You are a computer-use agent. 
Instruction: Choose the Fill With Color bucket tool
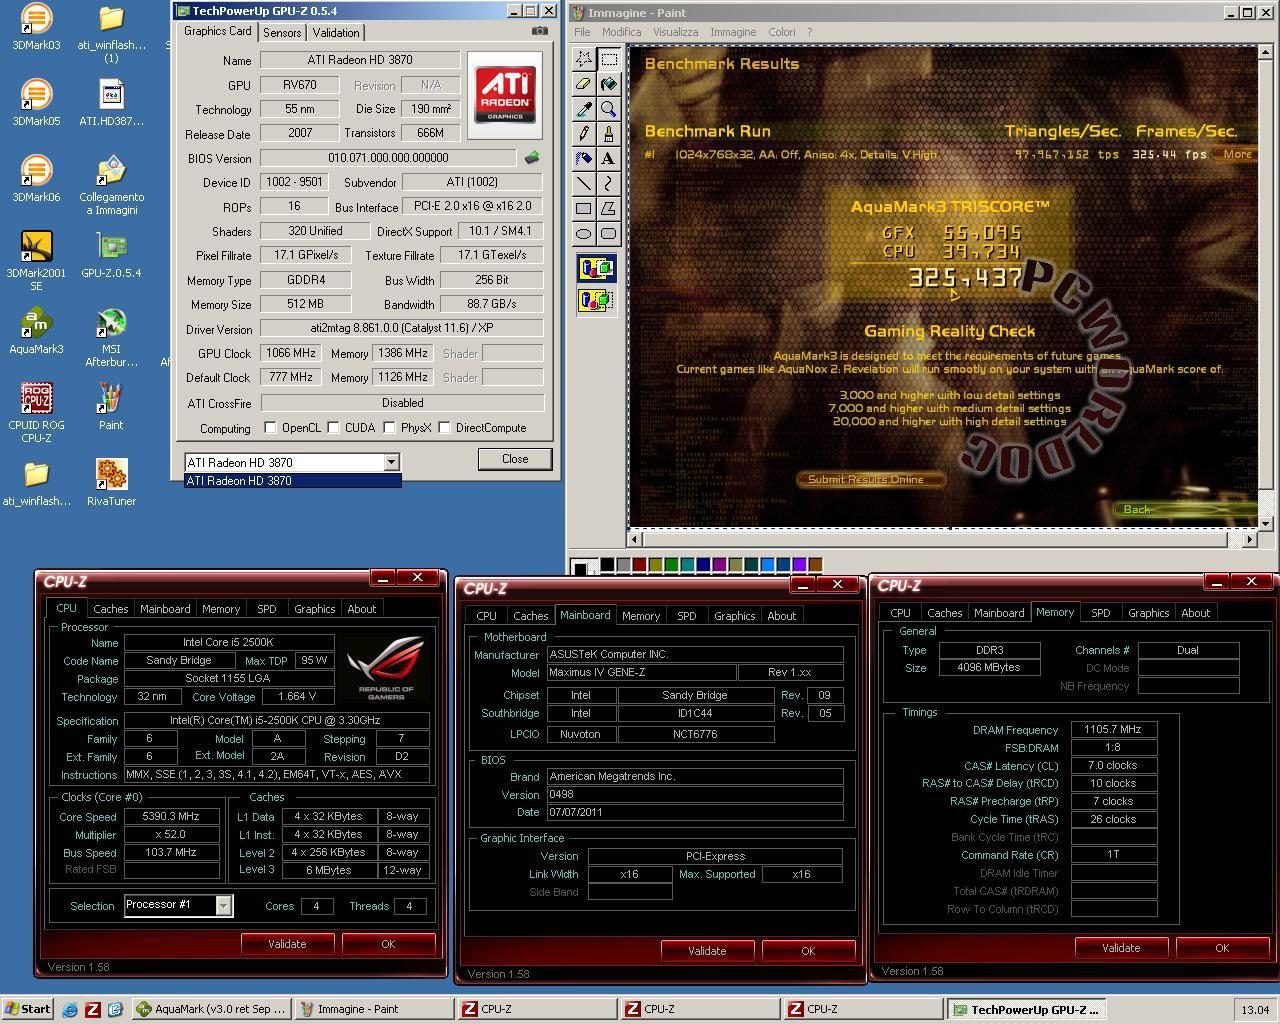coord(608,84)
